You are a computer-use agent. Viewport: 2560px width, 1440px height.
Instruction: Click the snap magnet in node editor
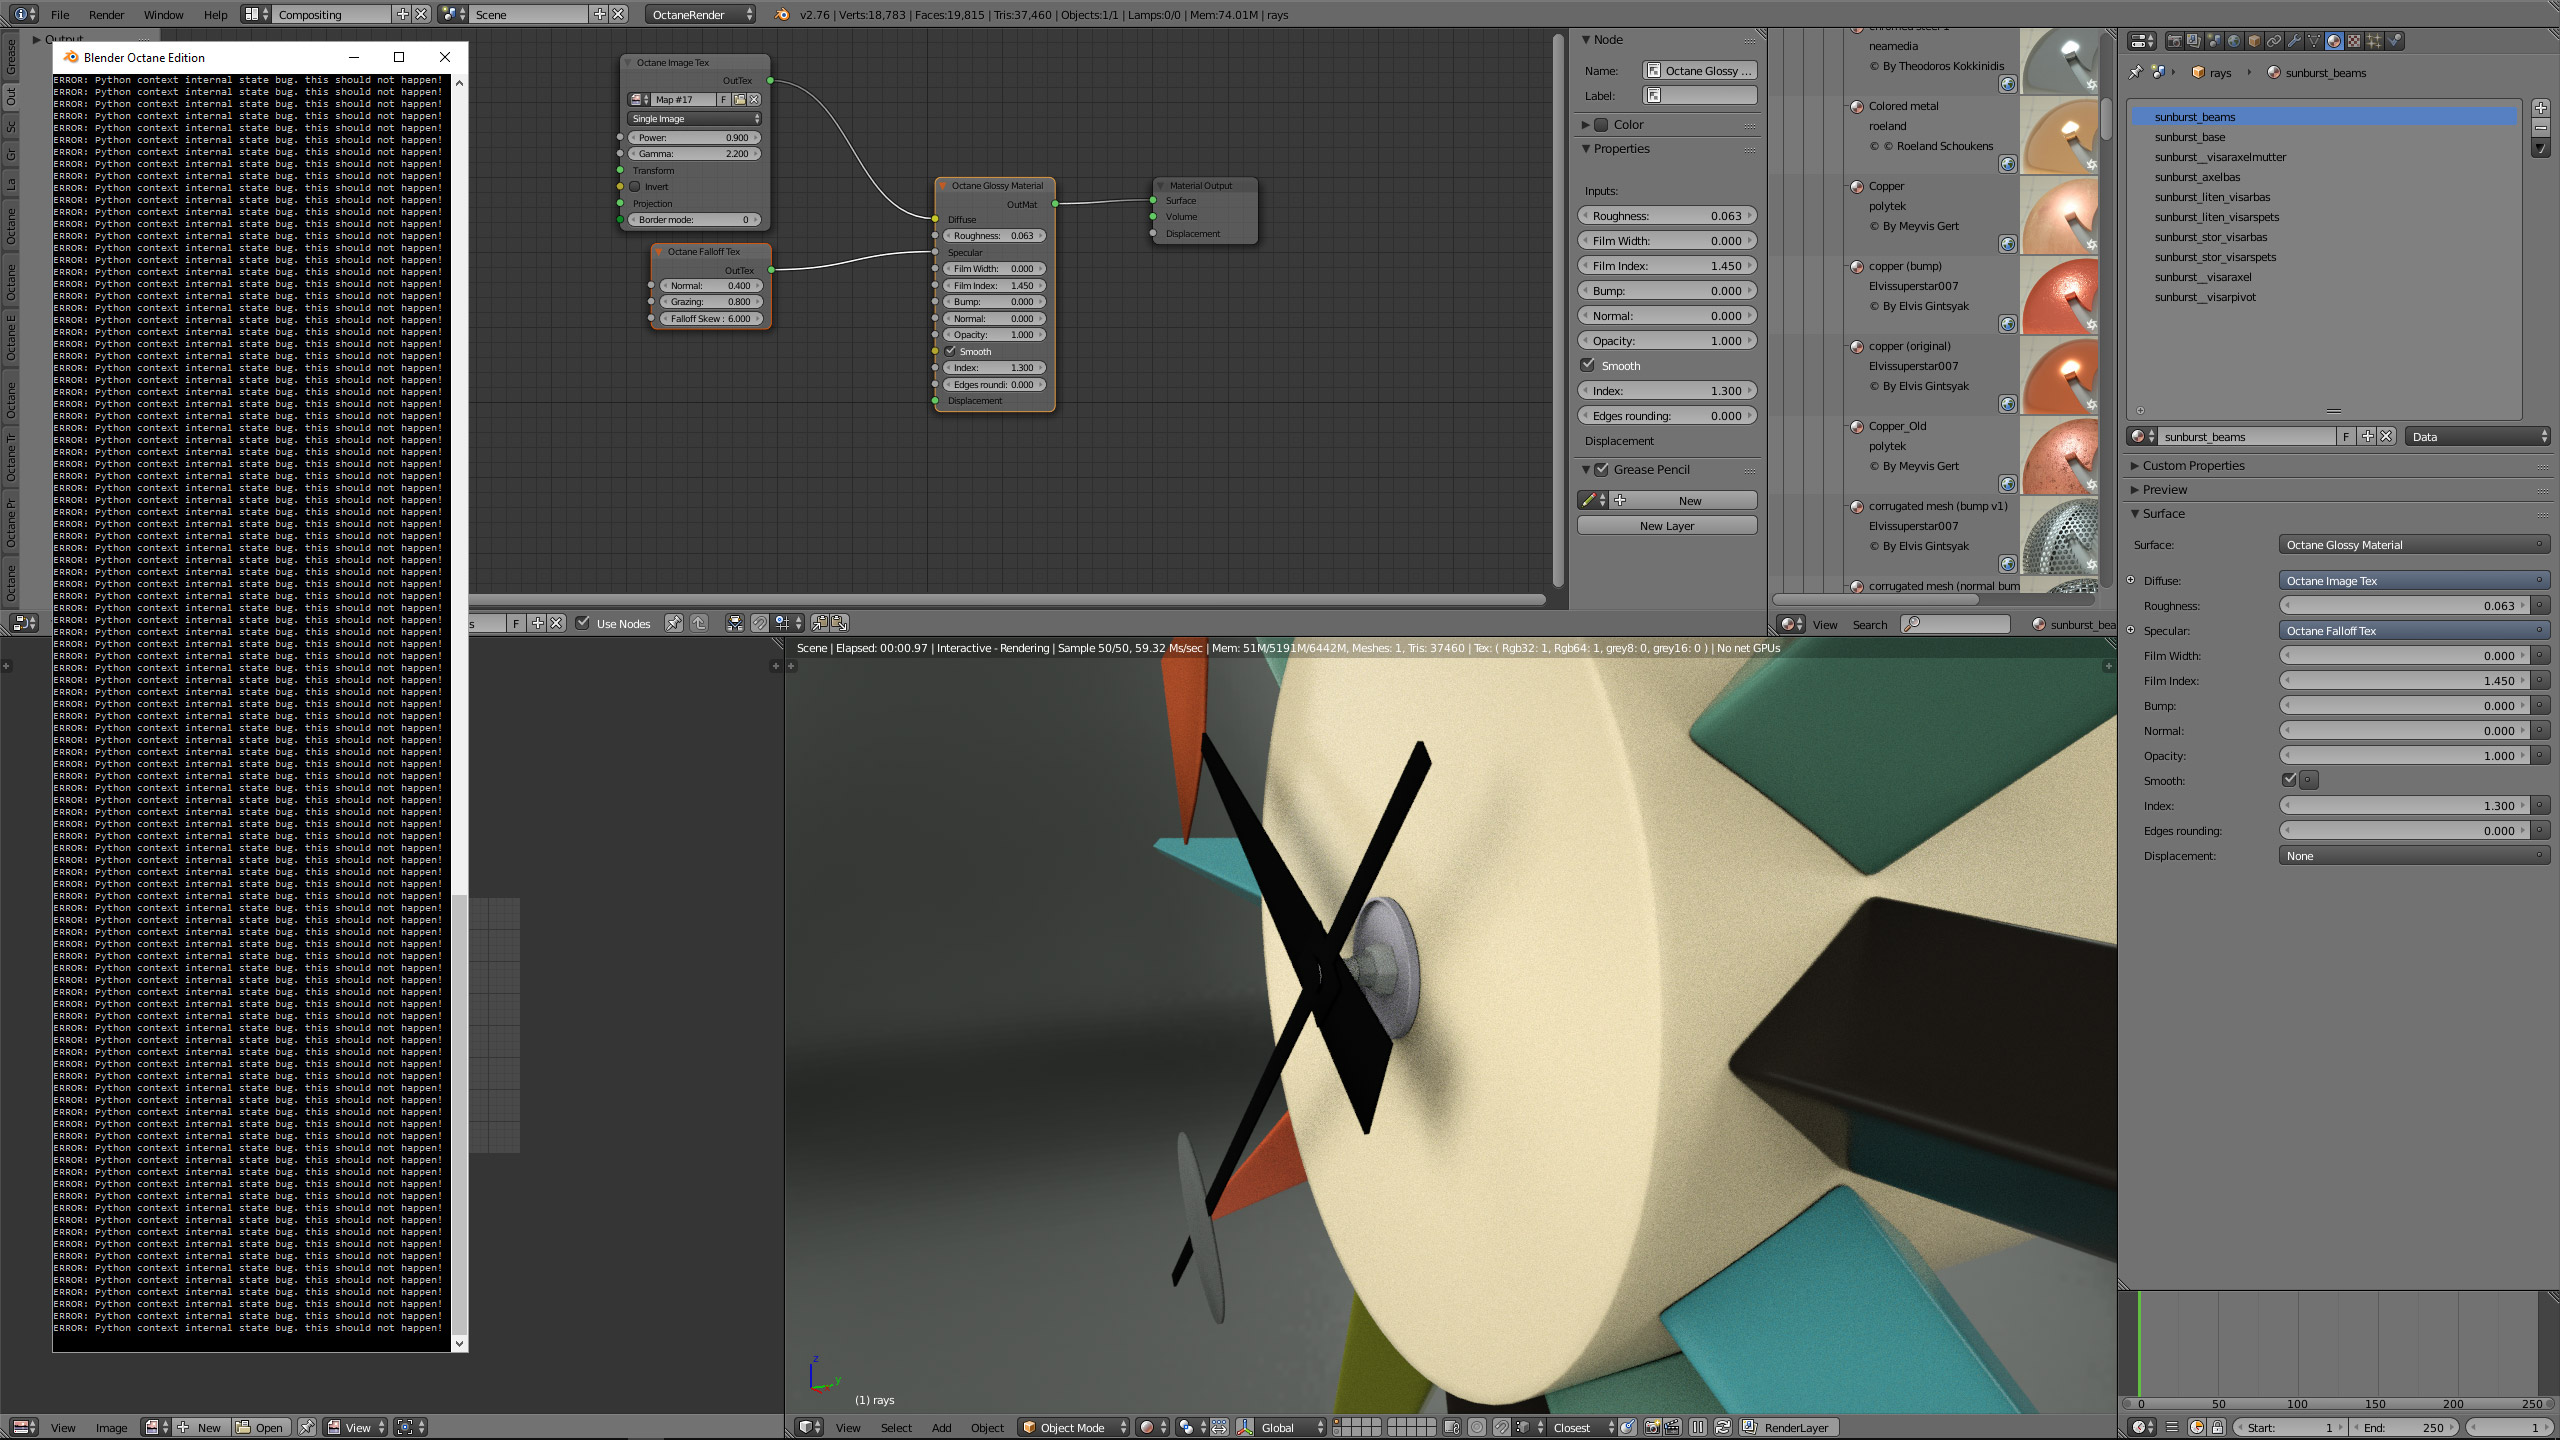[760, 623]
